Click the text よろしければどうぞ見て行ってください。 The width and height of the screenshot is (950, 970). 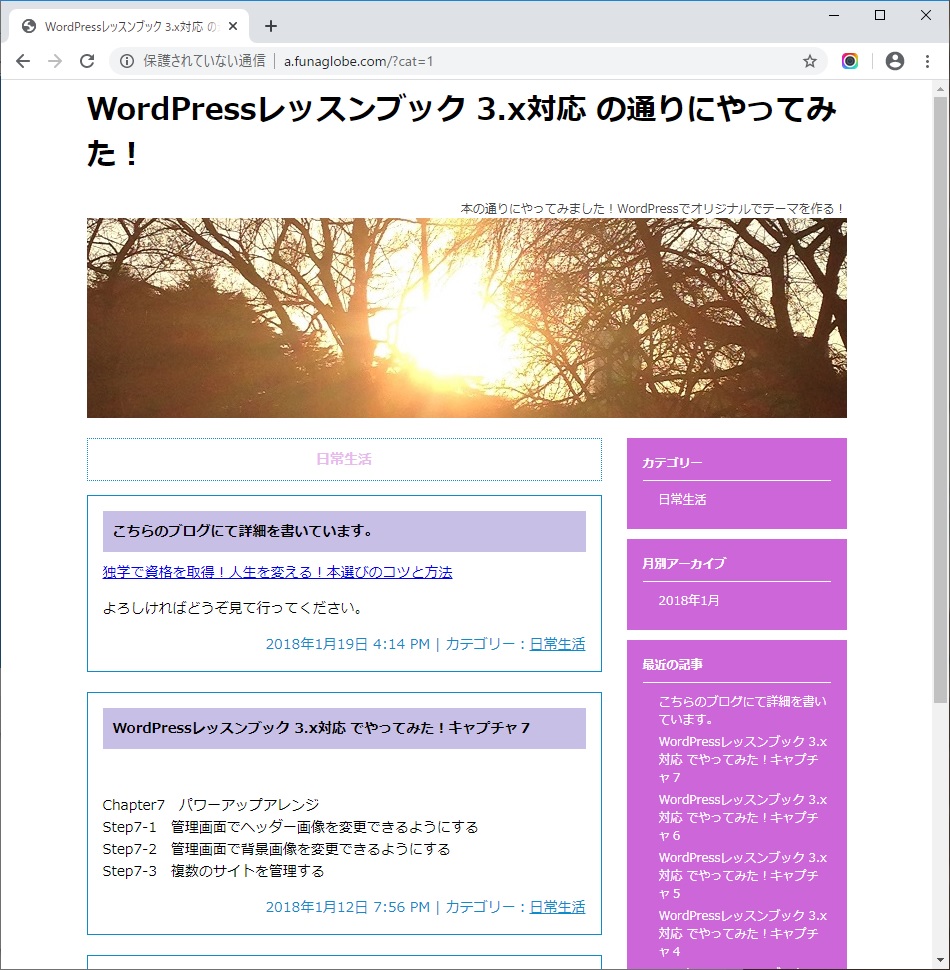[x=233, y=608]
